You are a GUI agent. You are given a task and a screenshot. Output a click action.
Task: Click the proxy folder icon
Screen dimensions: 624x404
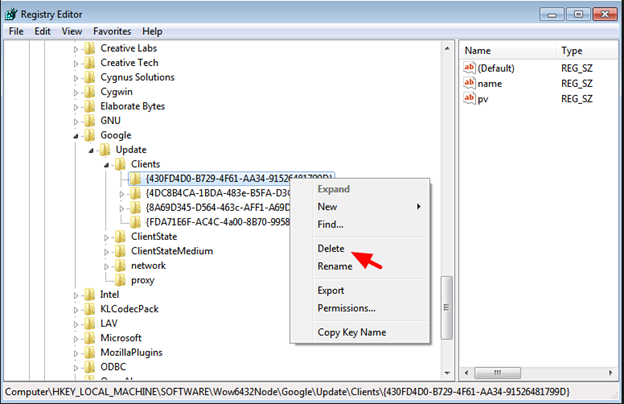[x=120, y=280]
